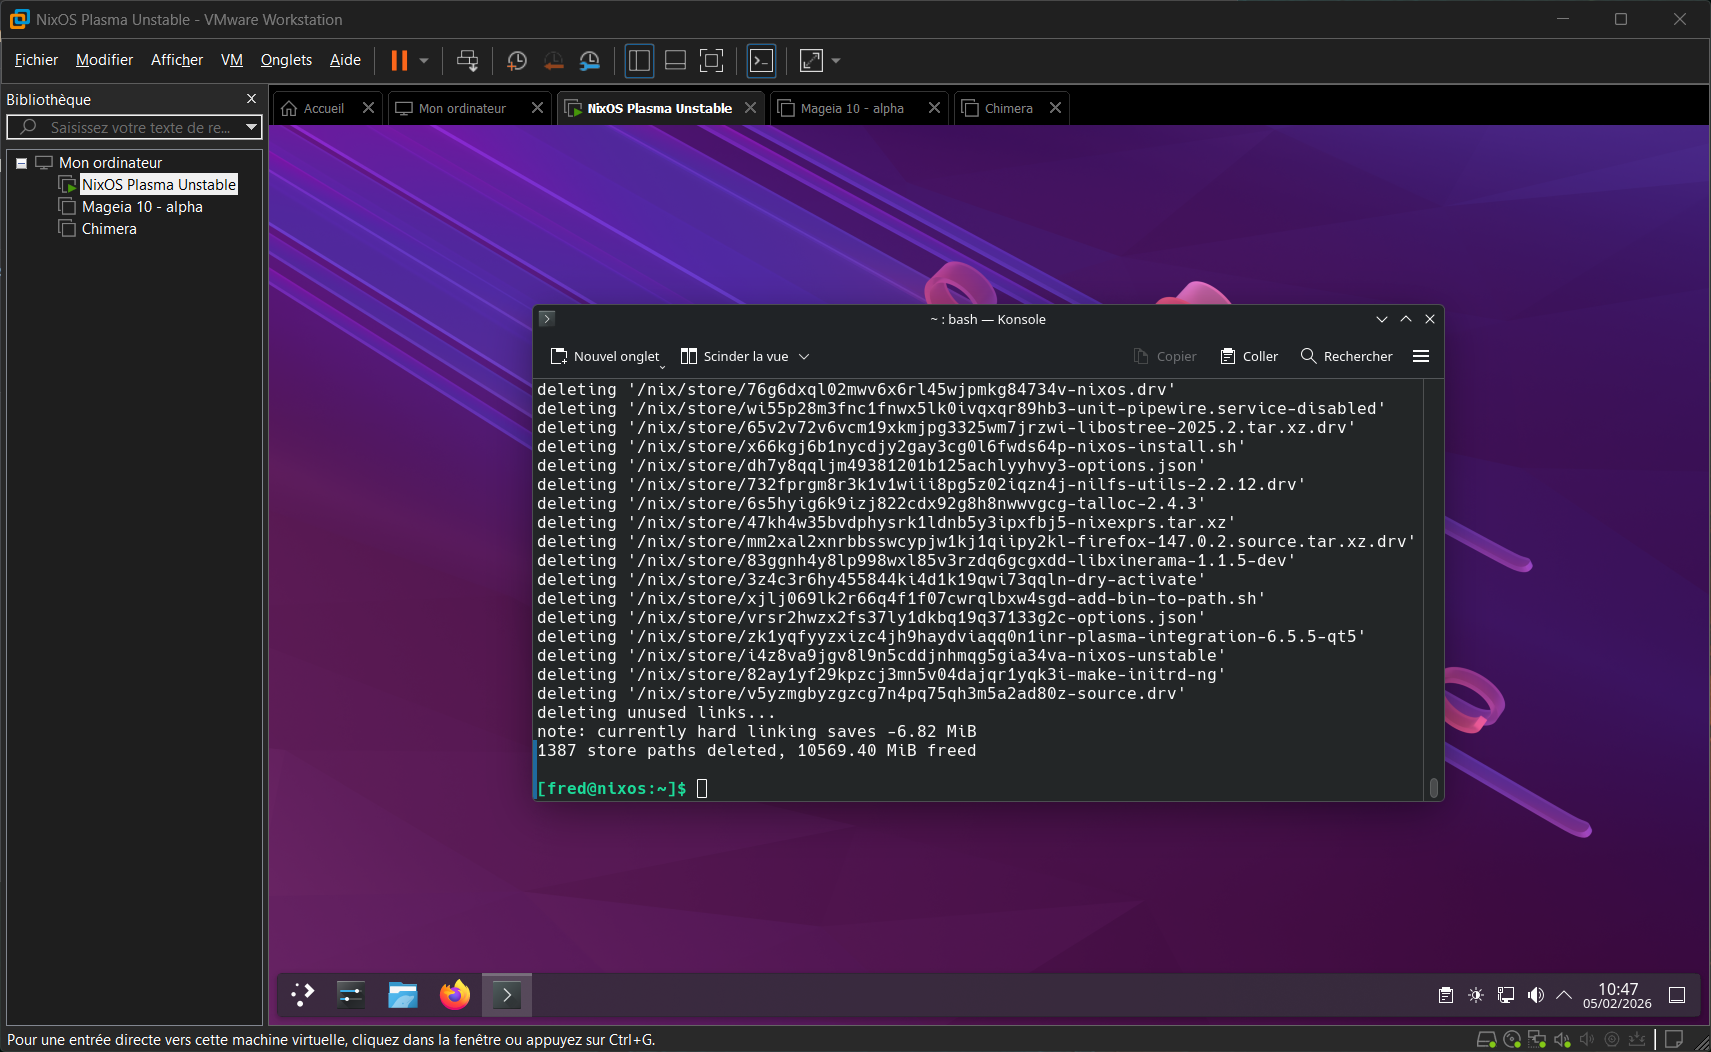The height and width of the screenshot is (1052, 1711).
Task: Switch to the Mageia 10 - alpha tab
Action: click(851, 108)
